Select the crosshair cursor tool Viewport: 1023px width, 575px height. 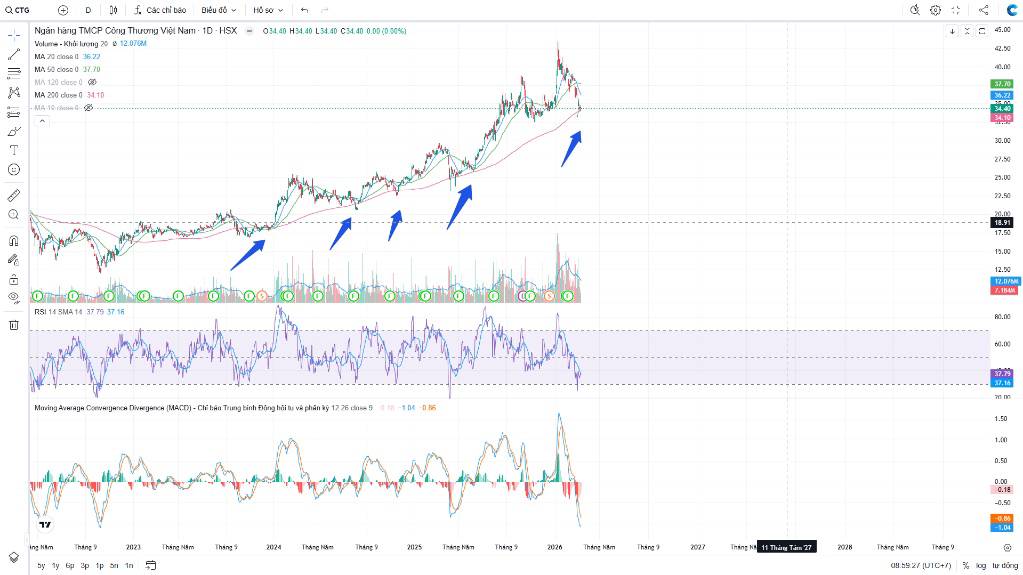coord(14,35)
